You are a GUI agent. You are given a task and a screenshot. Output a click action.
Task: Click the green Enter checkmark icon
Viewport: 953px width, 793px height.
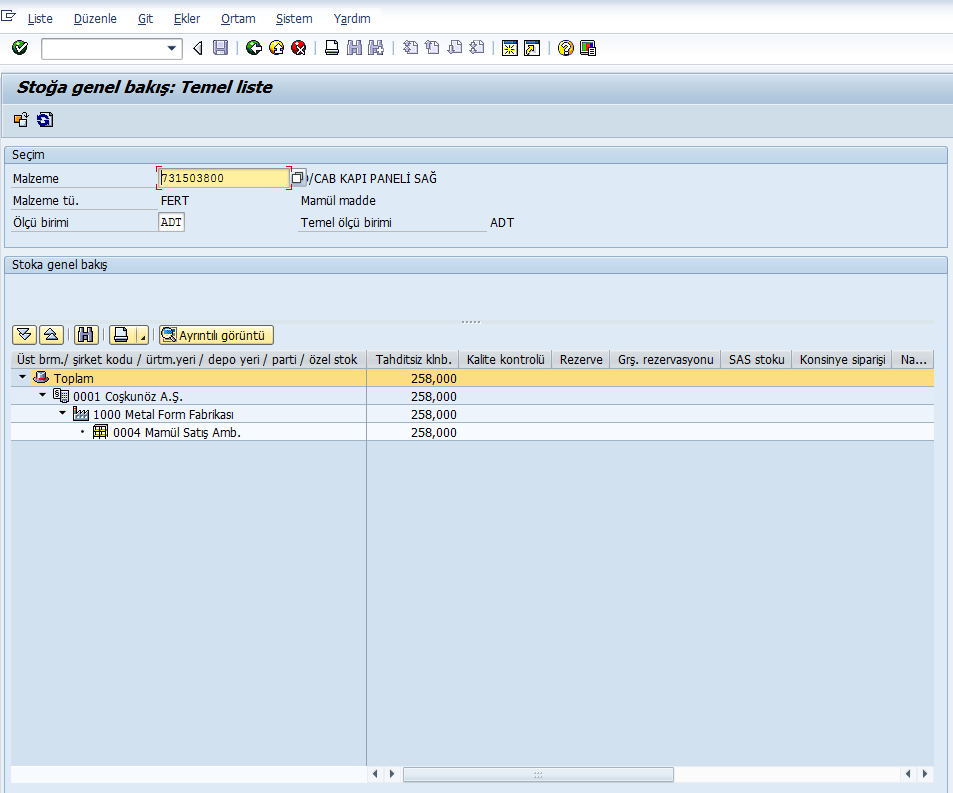20,47
